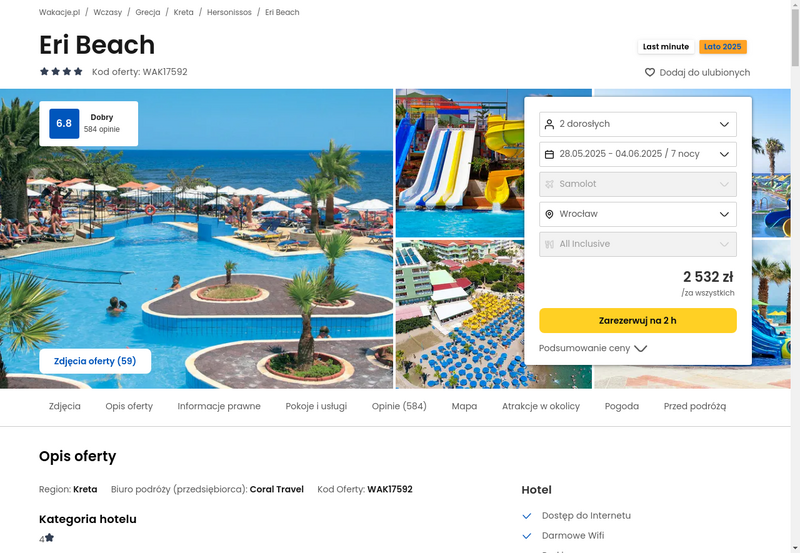The width and height of the screenshot is (800, 553).
Task: Click the Lato 2025 orange tag
Action: point(722,46)
